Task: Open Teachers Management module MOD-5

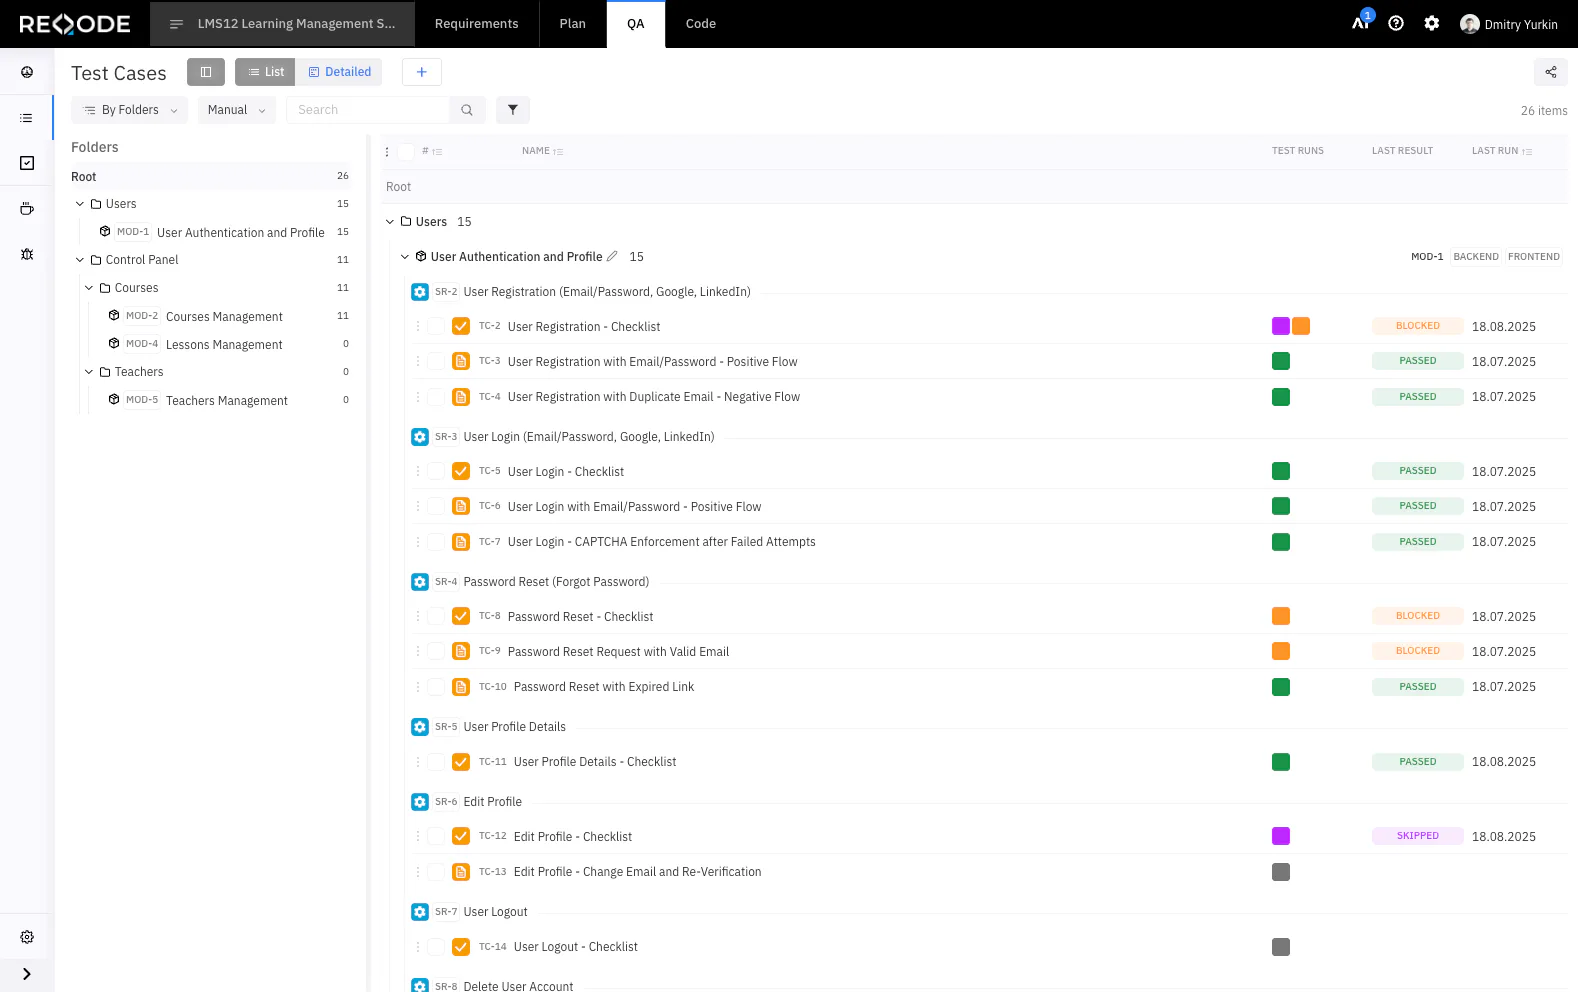Action: [226, 401]
